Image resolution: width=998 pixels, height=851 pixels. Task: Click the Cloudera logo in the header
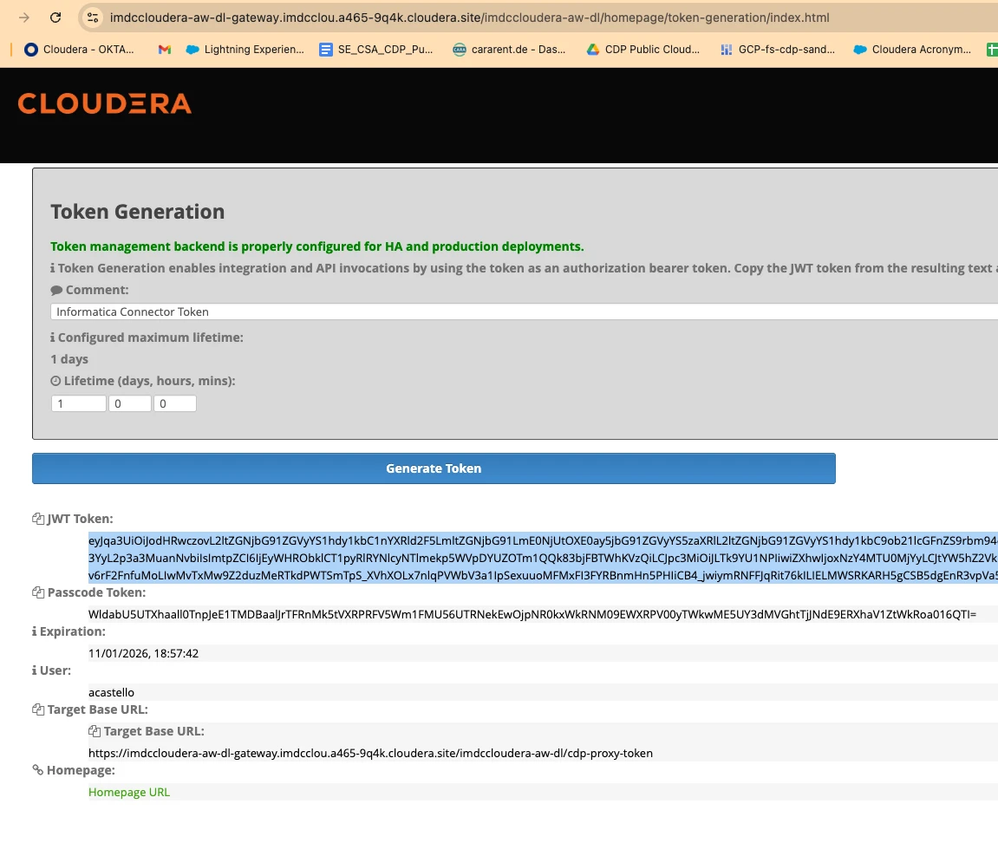[104, 104]
